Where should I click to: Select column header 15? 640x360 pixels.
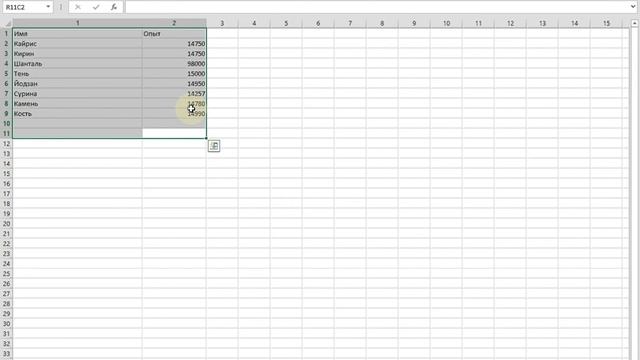[606, 23]
